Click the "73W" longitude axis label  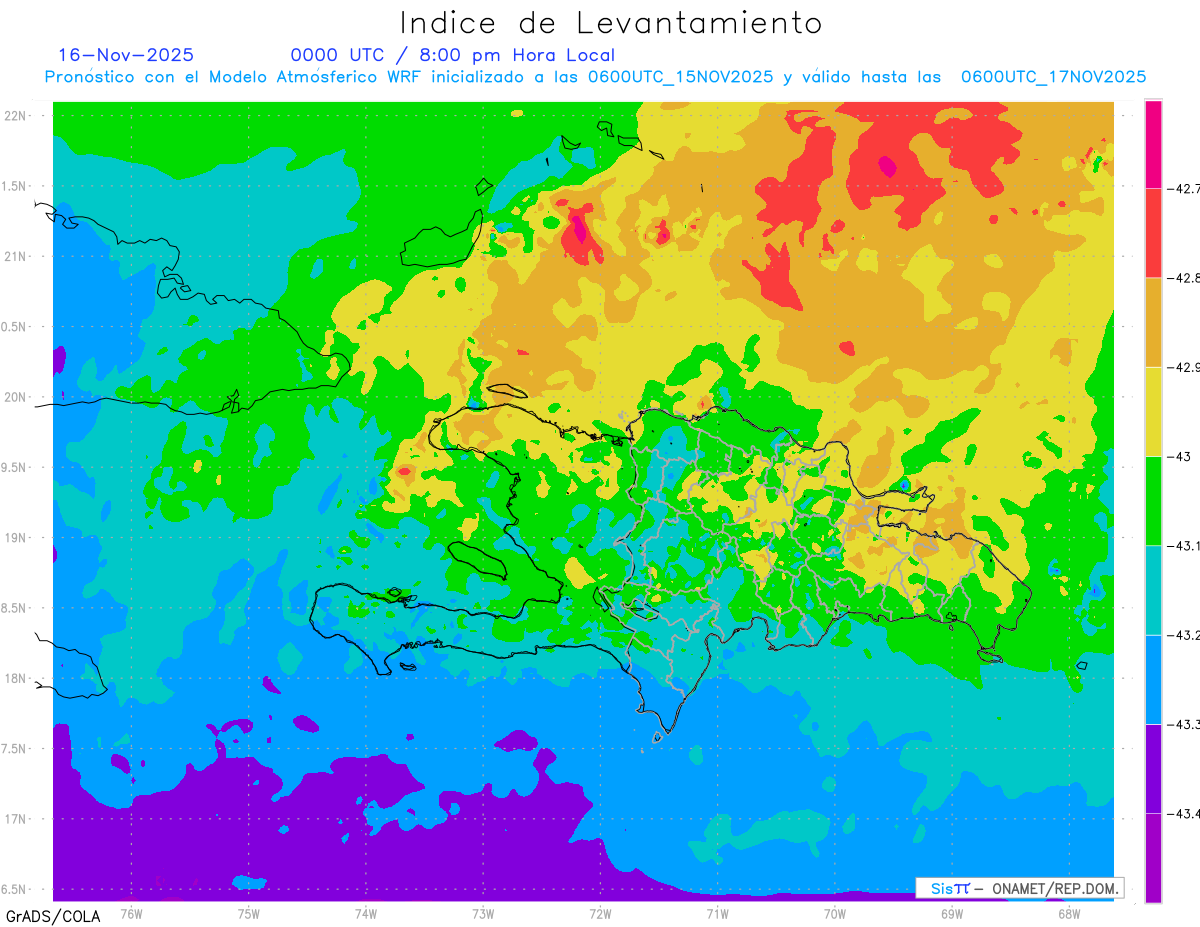[x=483, y=913]
